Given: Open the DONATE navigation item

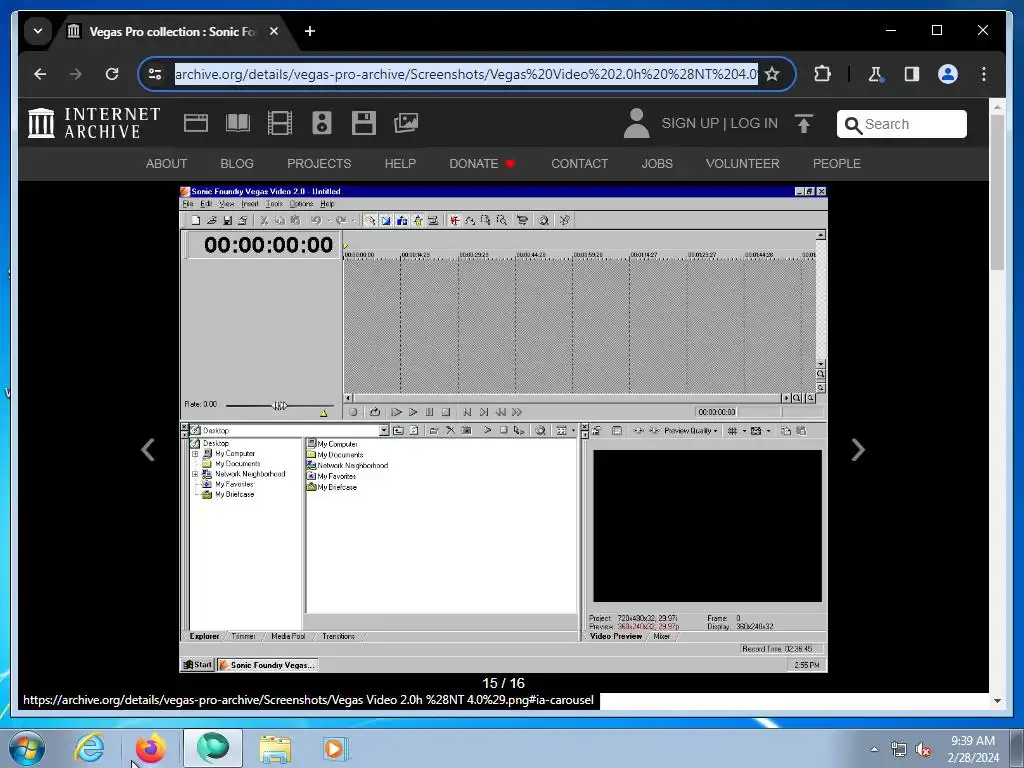Looking at the screenshot, I should point(483,164).
